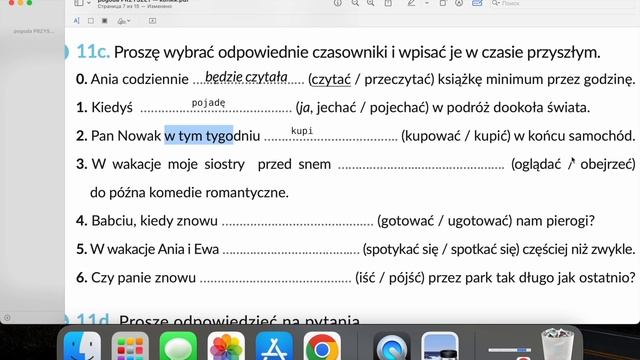Screen dimensions: 640x360
Task: Open Finder from the Dock
Action: click(82, 346)
